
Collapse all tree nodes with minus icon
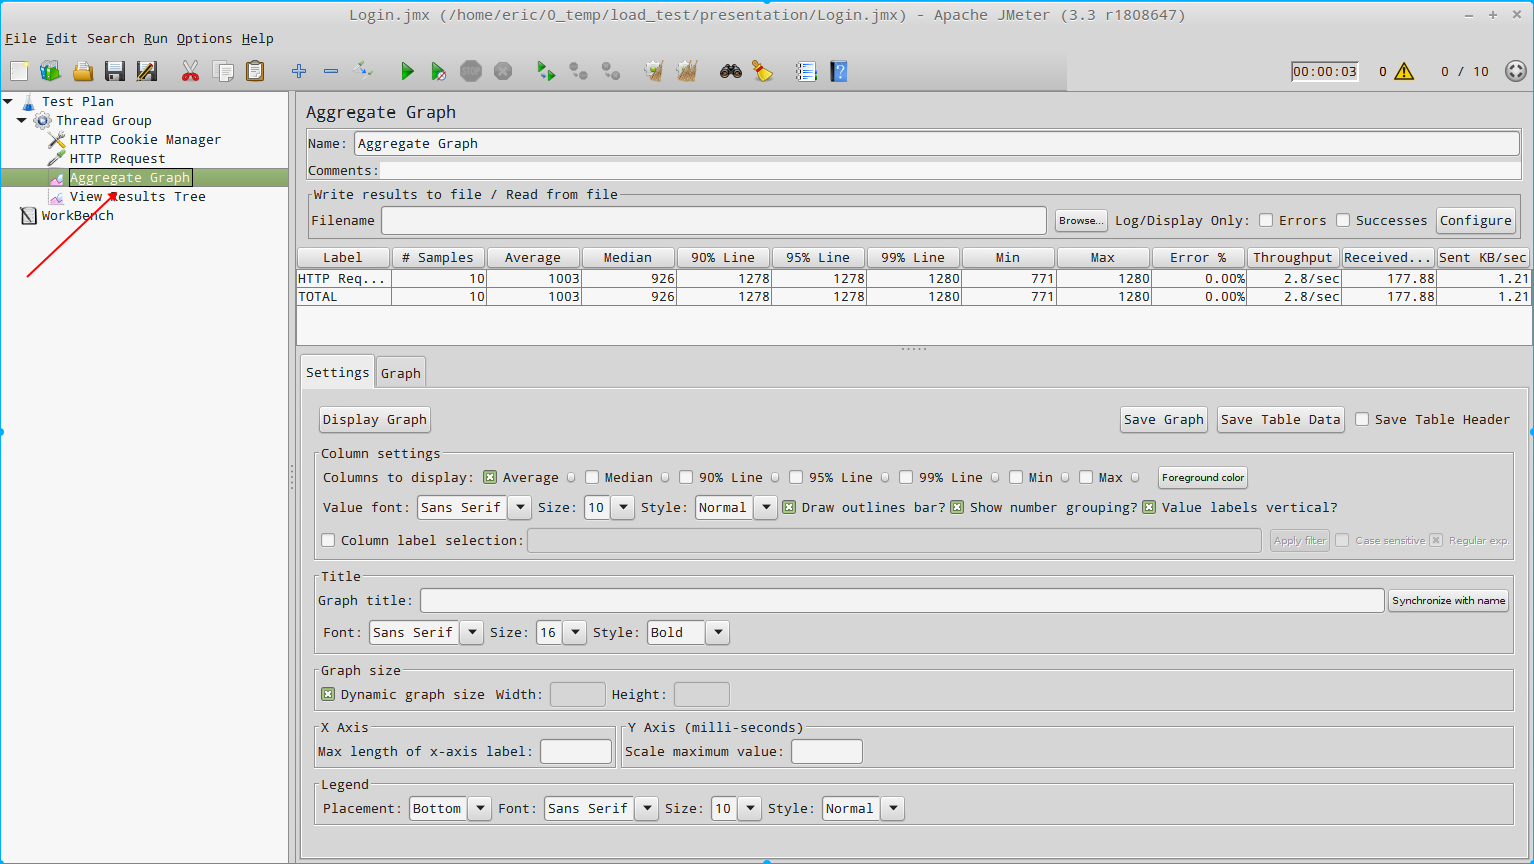[x=331, y=71]
